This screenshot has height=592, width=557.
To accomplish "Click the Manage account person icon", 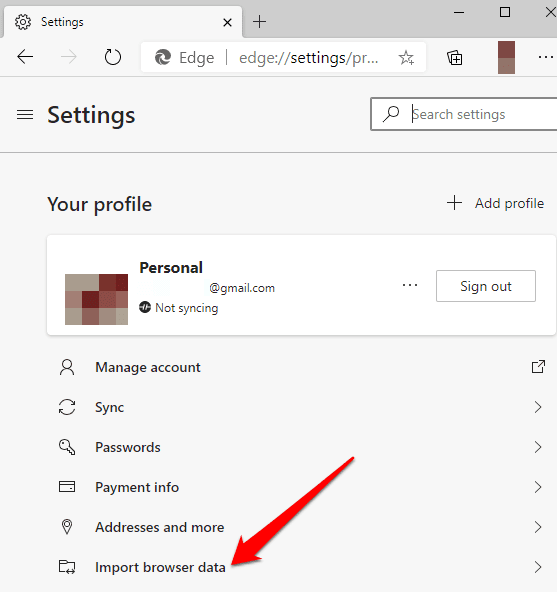I will 67,367.
